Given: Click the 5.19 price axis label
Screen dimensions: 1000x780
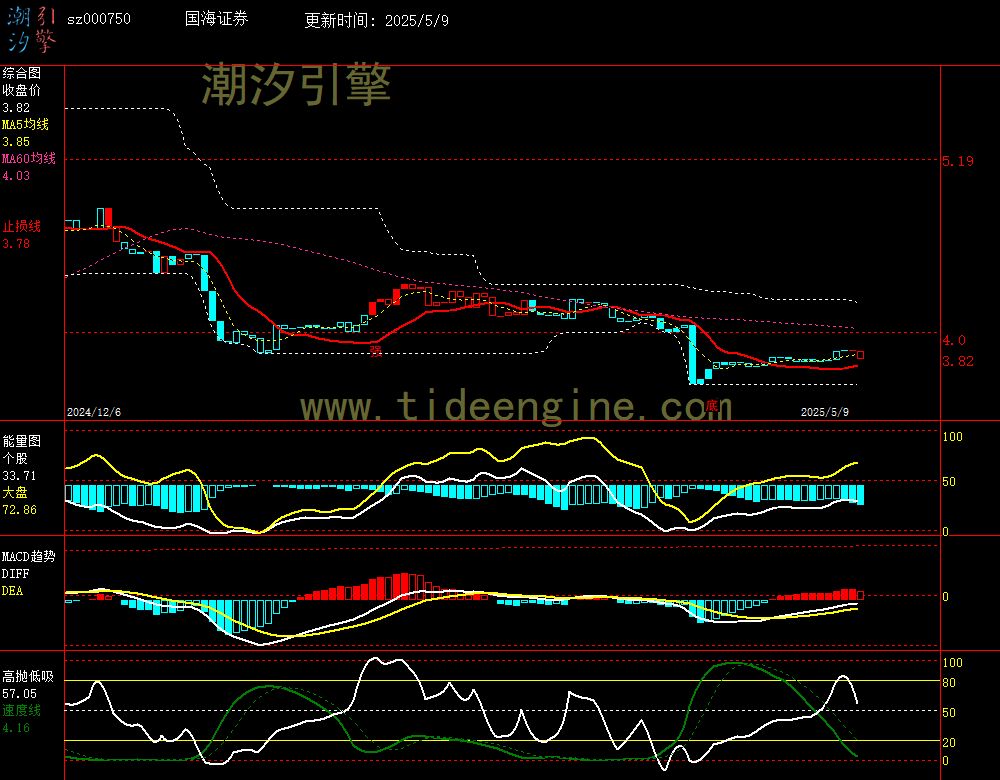Looking at the screenshot, I should click(958, 161).
